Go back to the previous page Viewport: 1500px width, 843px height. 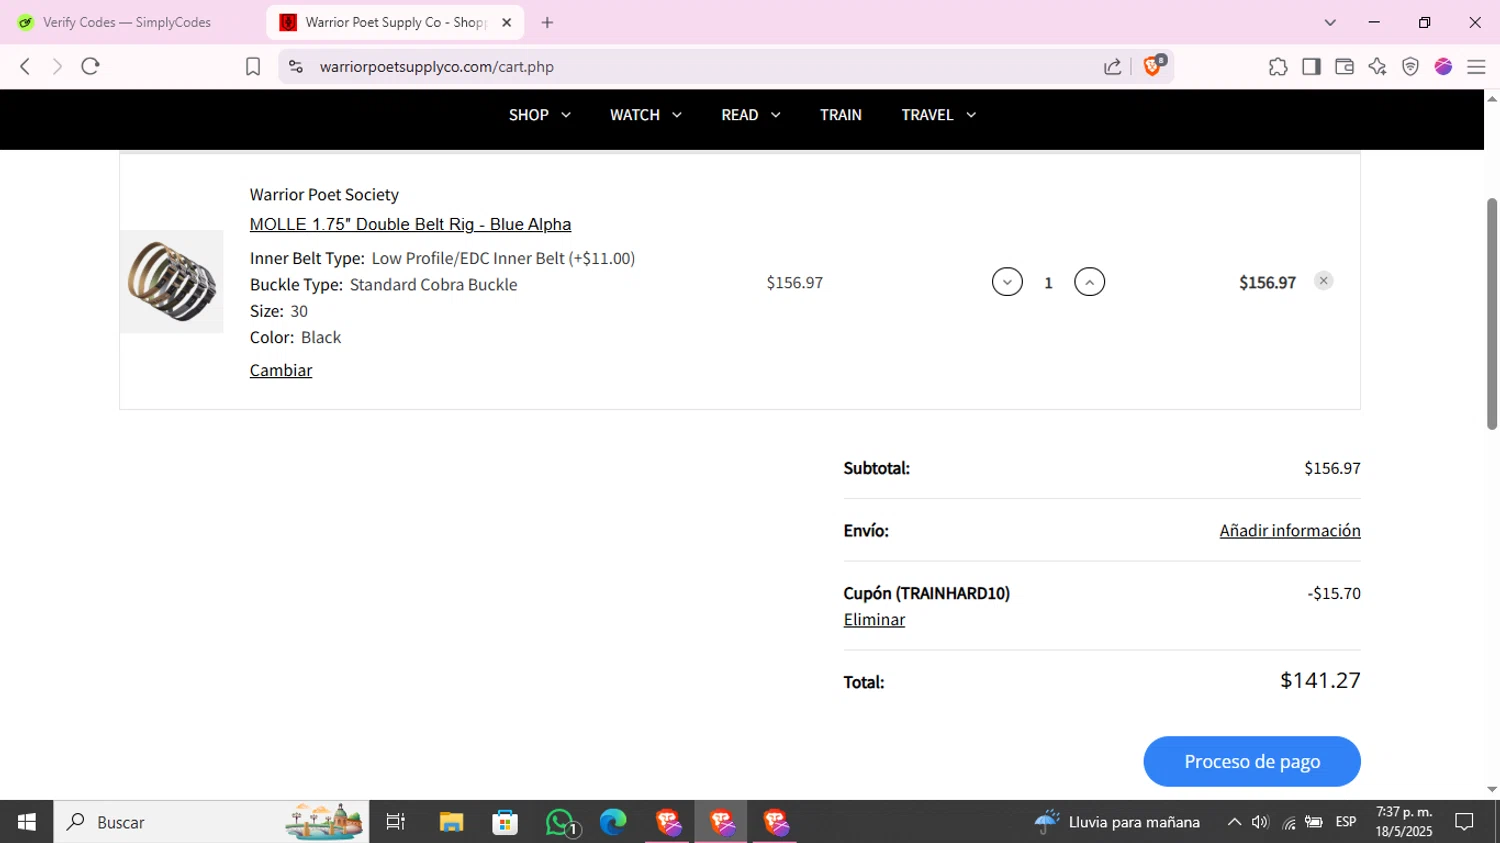25,66
